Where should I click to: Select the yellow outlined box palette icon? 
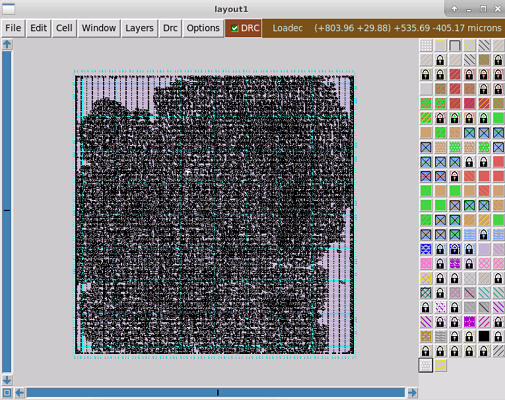coord(440,46)
